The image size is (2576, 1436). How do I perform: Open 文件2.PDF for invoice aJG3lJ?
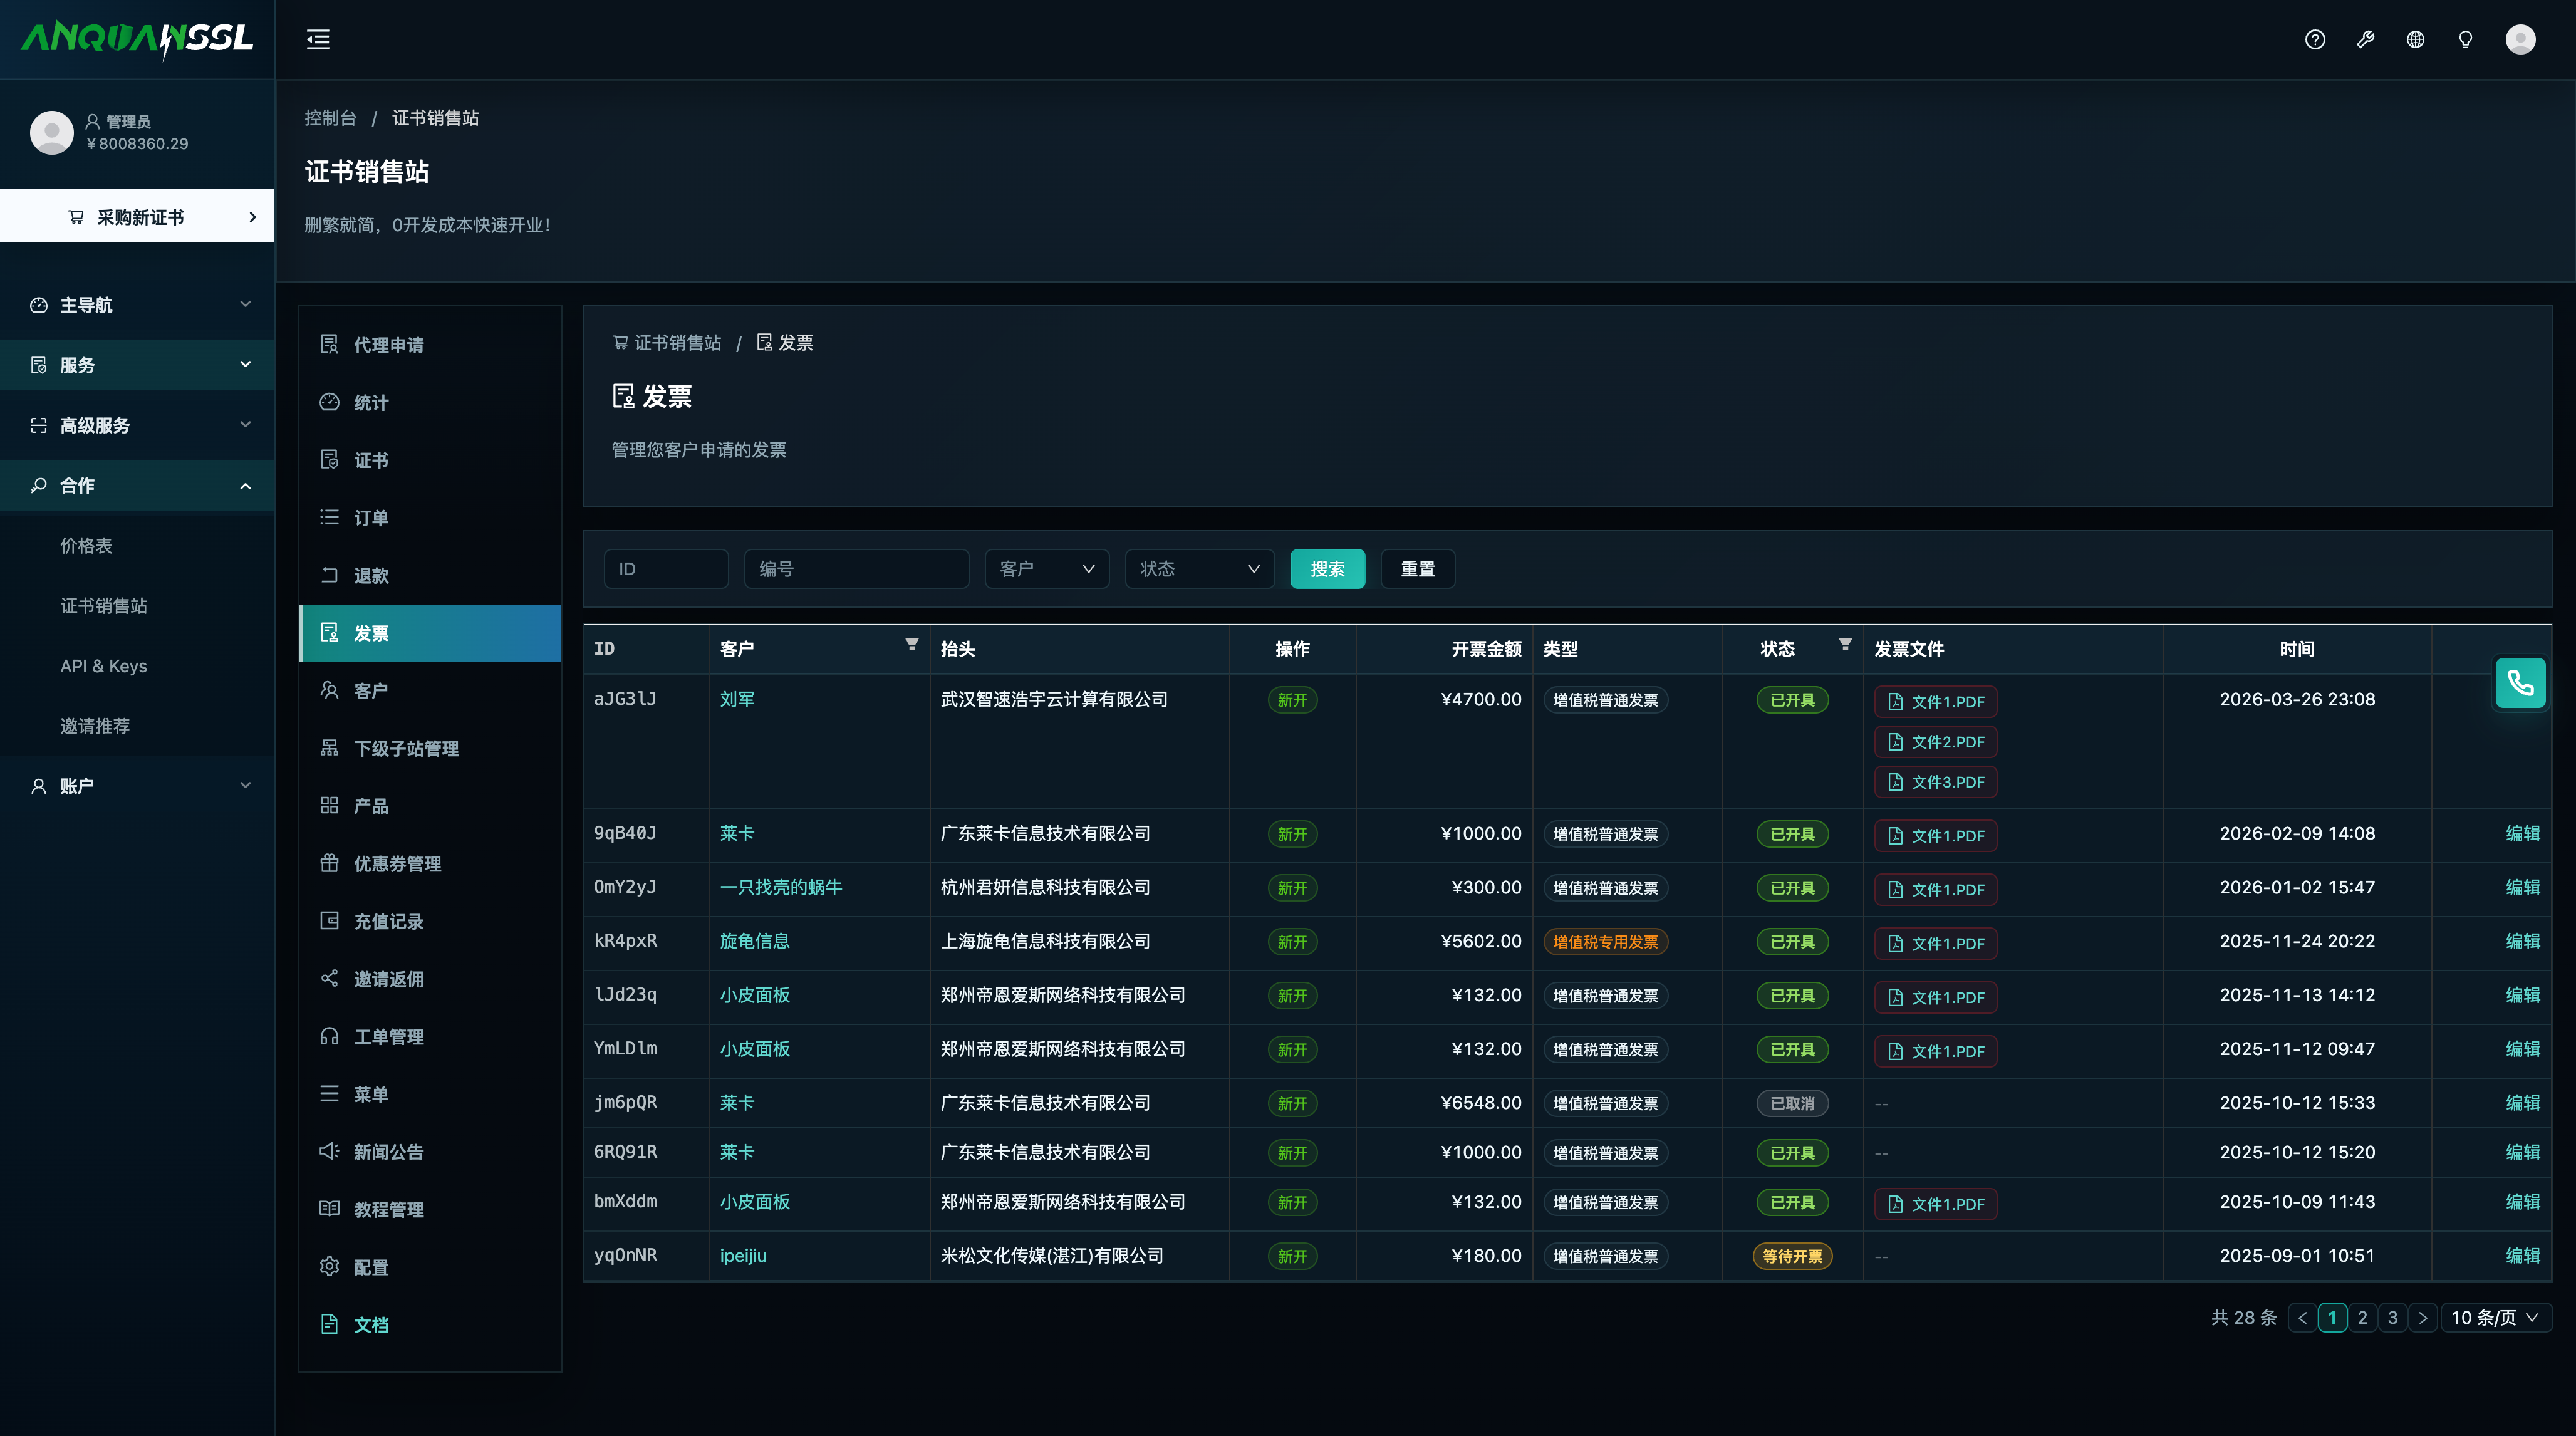click(x=1935, y=742)
